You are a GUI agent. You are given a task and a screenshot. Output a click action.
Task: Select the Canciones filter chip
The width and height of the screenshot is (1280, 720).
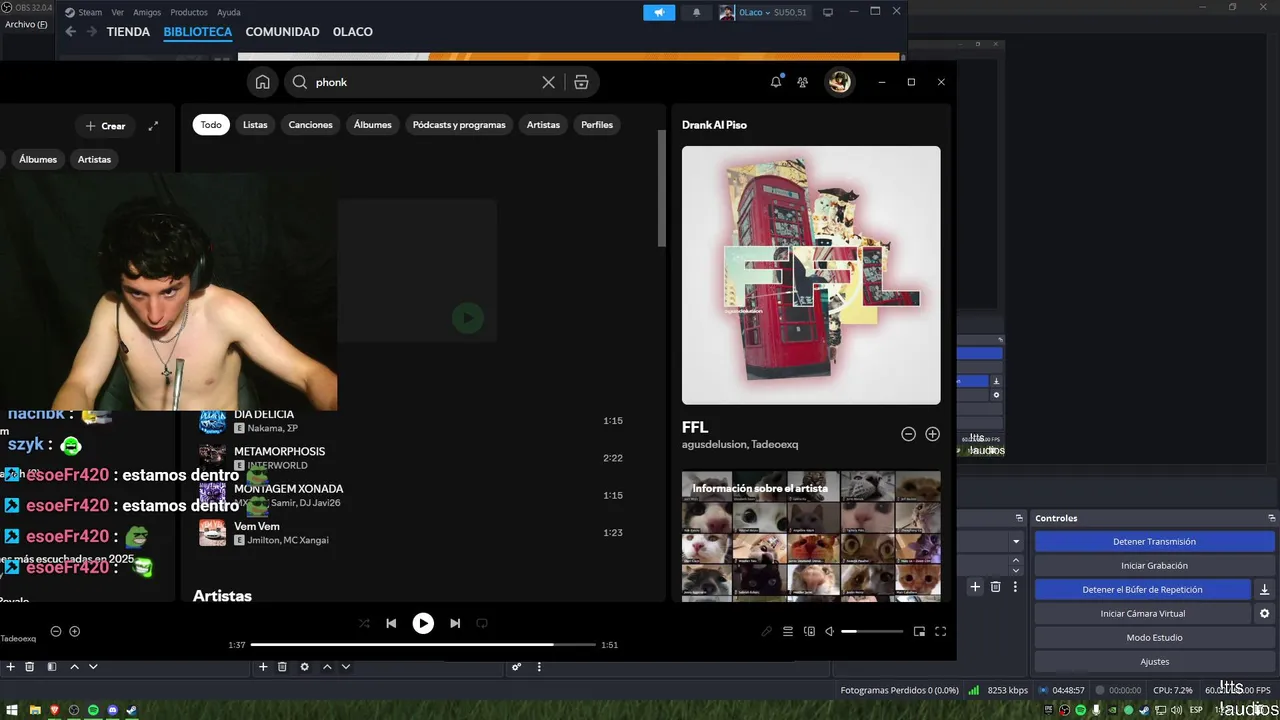[310, 125]
